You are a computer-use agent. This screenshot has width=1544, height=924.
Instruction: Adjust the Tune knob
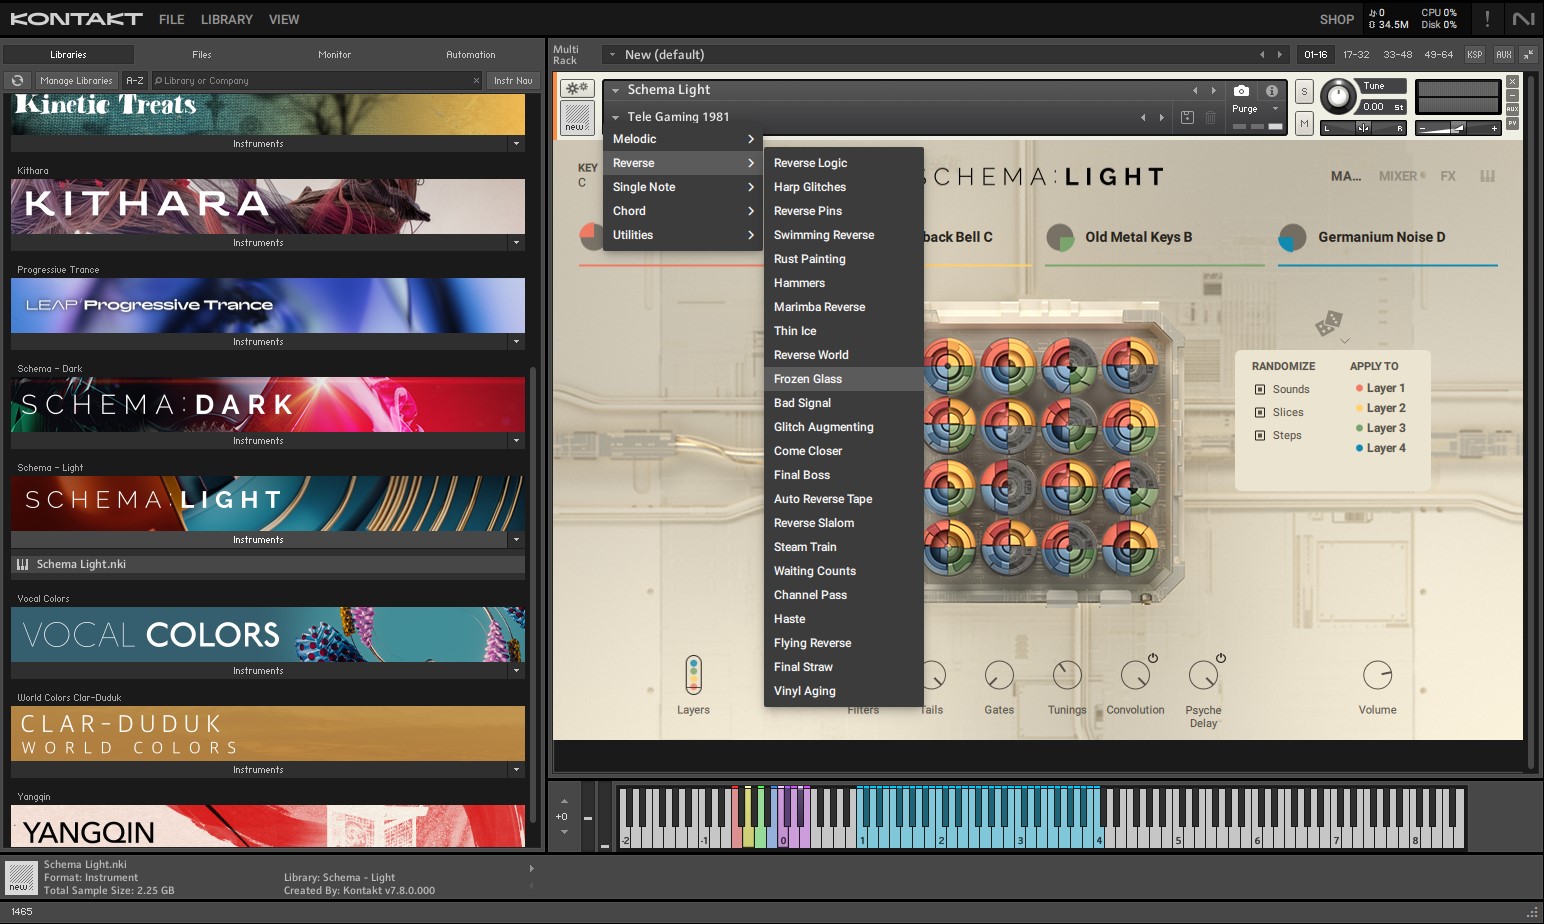1338,97
